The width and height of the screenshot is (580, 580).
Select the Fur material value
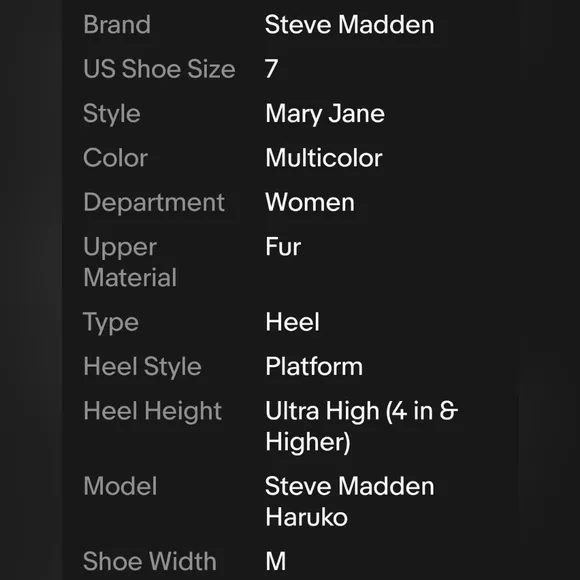tap(283, 247)
